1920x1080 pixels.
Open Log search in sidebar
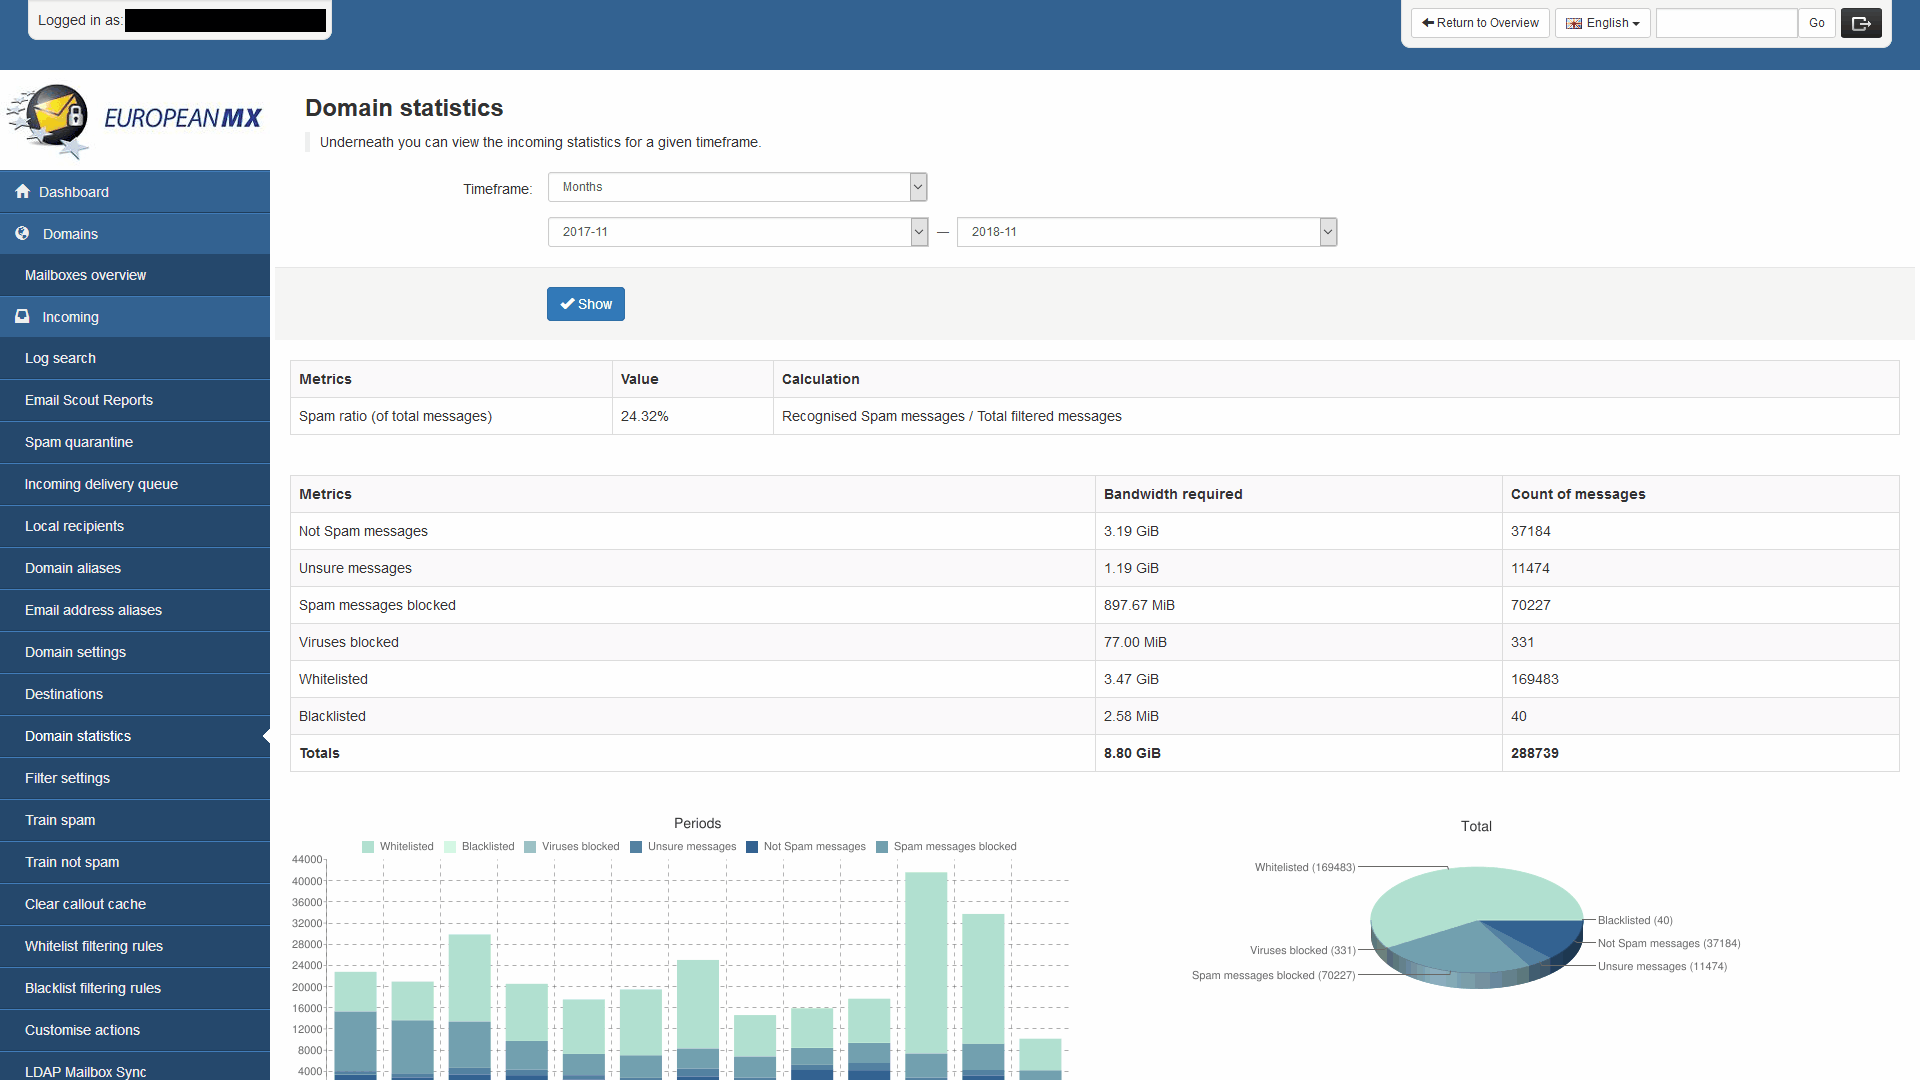(60, 358)
